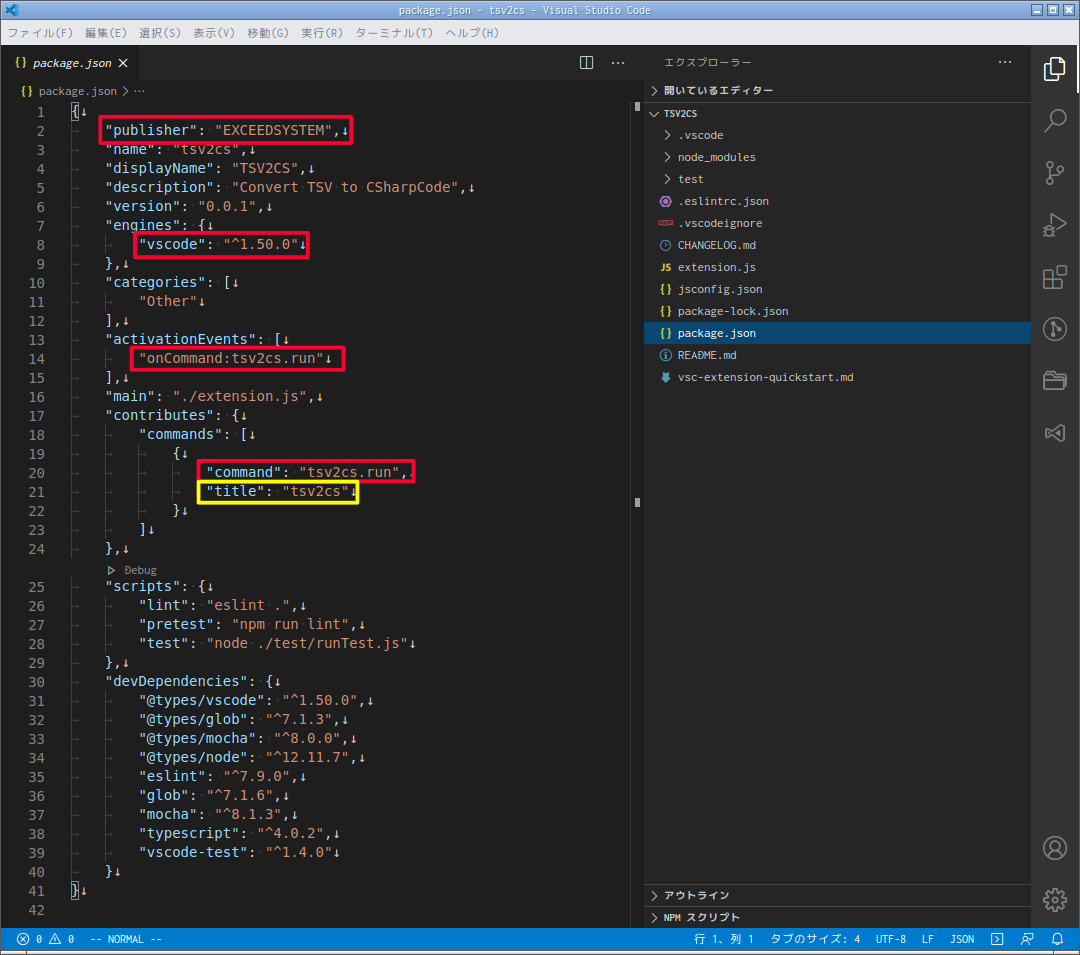Open the Accounts menu icon

(1055, 848)
